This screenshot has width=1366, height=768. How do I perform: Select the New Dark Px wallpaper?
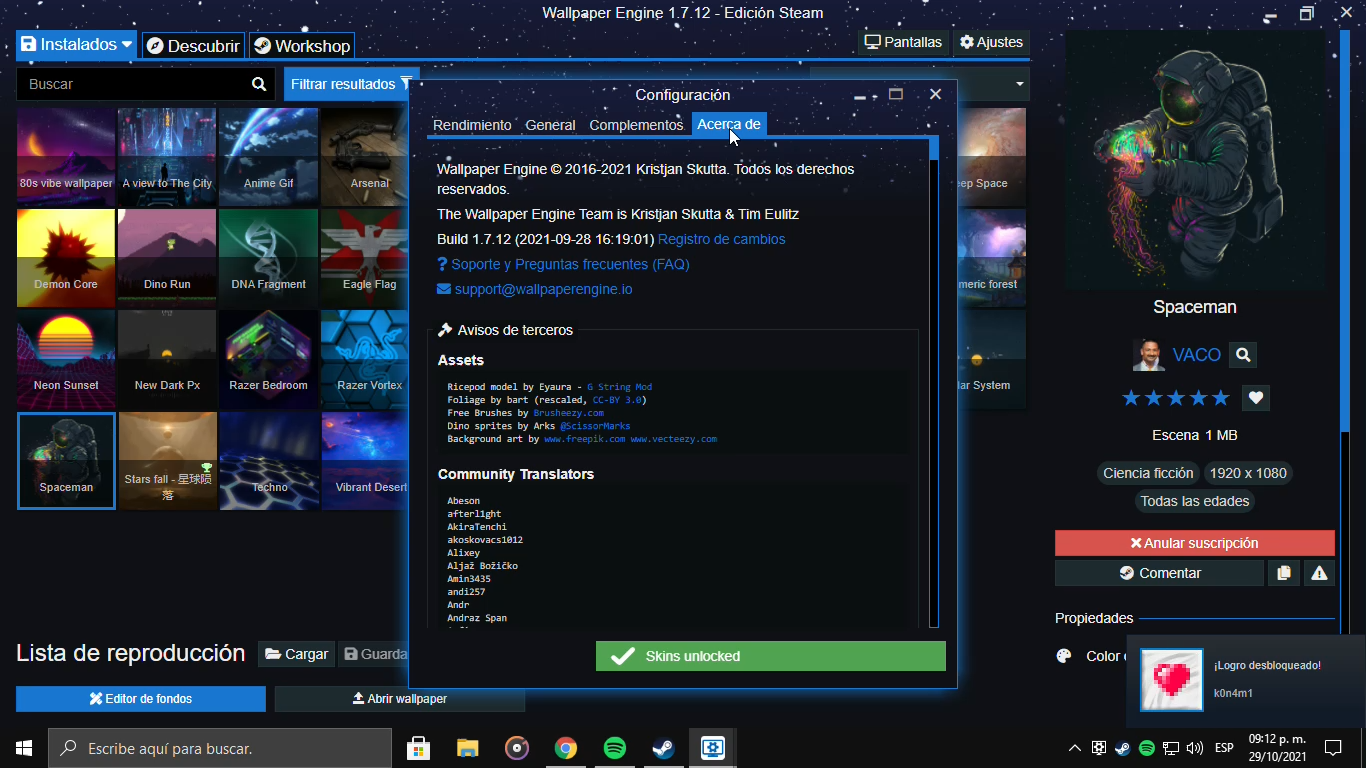(167, 359)
